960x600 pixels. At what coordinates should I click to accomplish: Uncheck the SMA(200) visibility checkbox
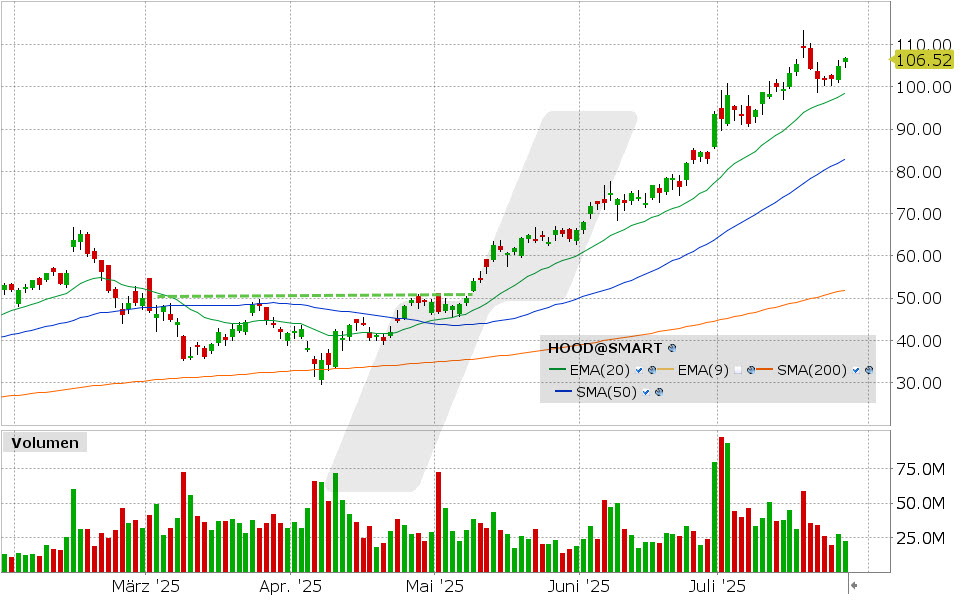pos(856,370)
